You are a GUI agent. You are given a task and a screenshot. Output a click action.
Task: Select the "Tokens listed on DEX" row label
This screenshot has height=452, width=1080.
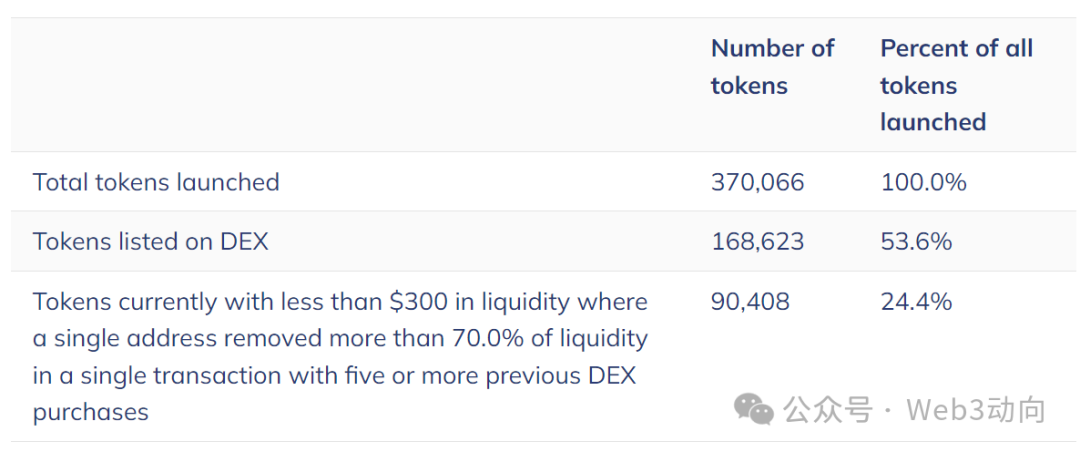click(150, 241)
